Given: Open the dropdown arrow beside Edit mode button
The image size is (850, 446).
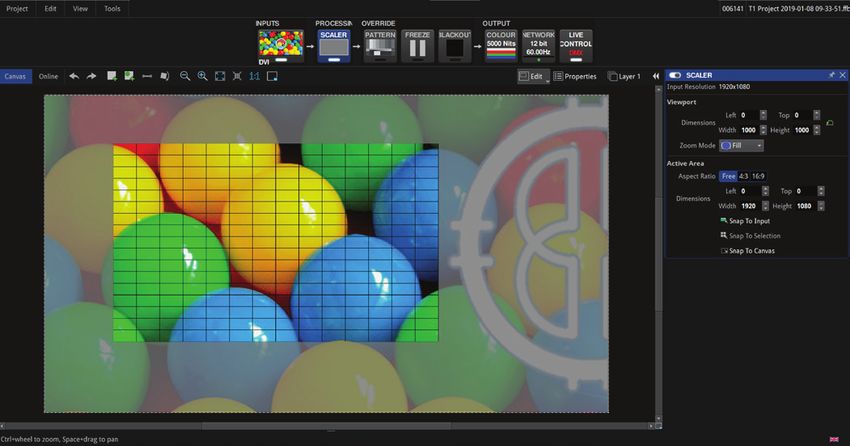Looking at the screenshot, I should pyautogui.click(x=548, y=80).
